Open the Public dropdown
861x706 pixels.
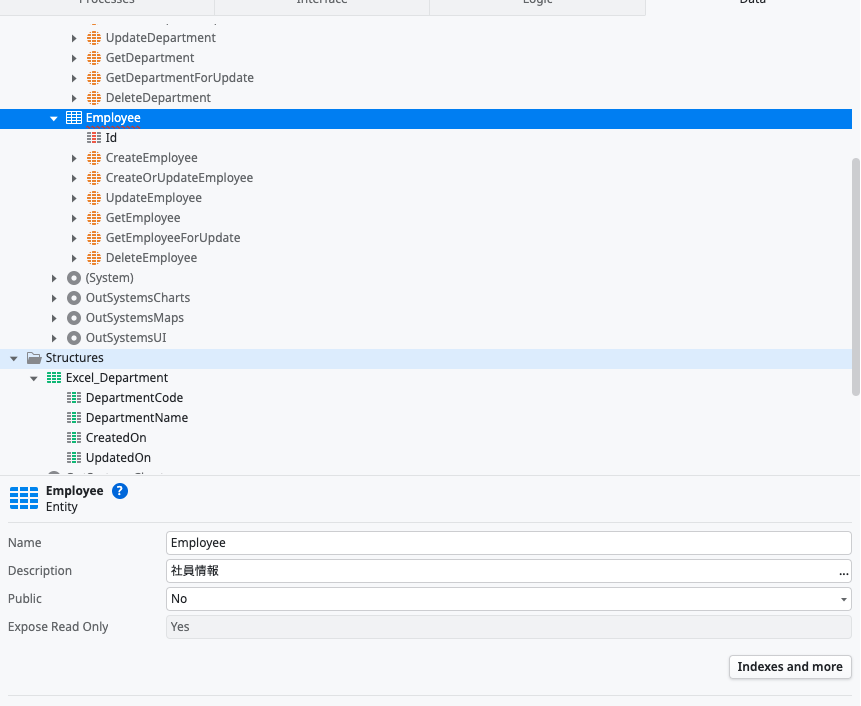click(843, 599)
